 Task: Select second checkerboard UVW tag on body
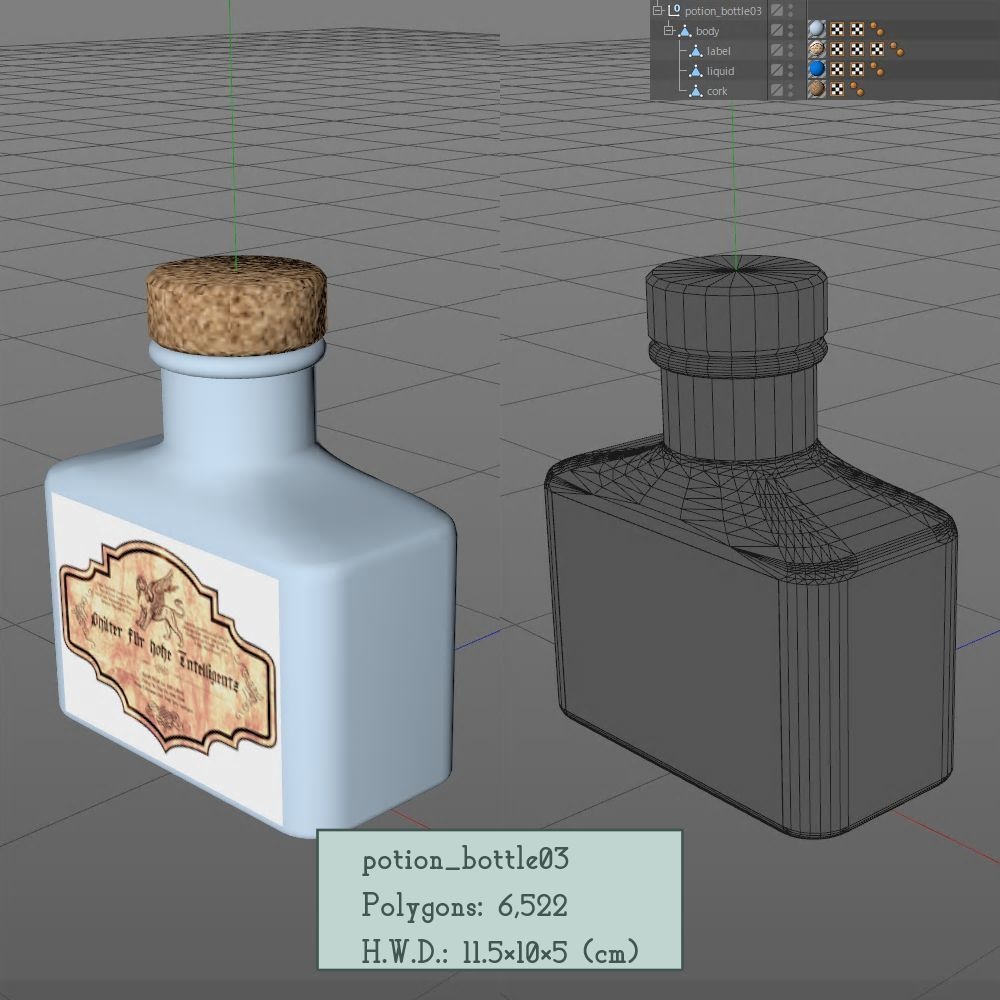pos(857,29)
